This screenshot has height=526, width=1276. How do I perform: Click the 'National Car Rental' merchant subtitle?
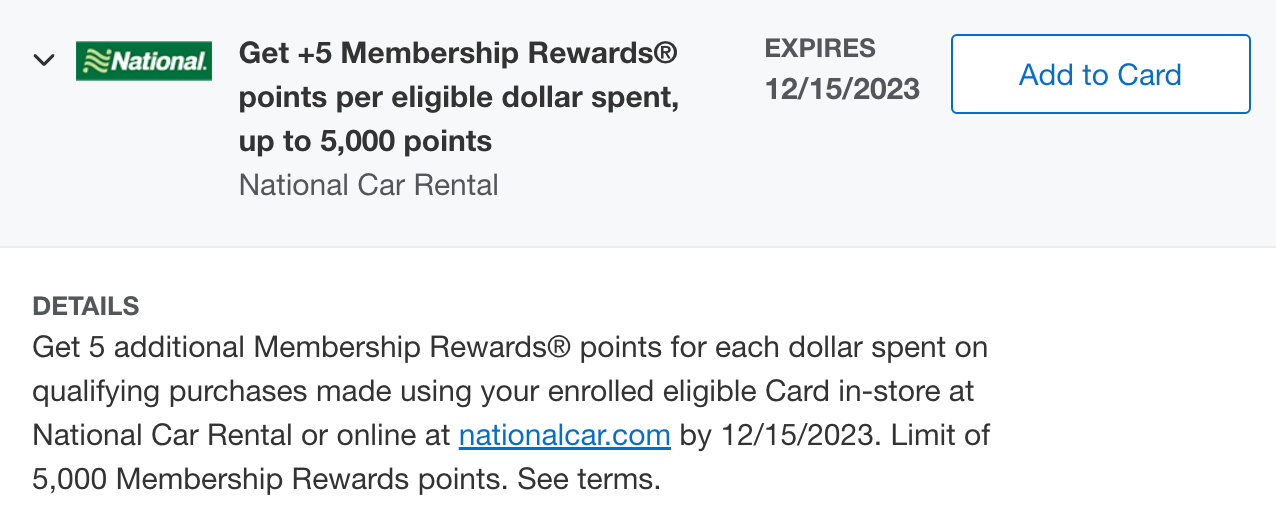[368, 185]
